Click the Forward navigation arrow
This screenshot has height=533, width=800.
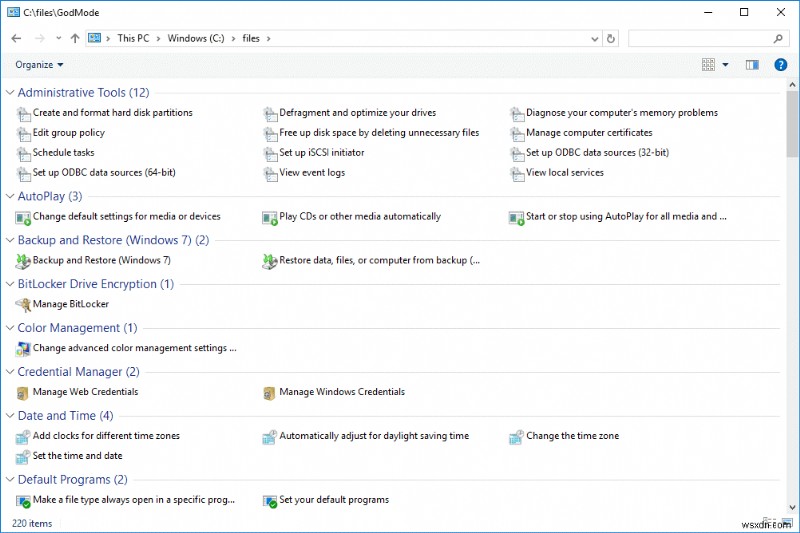(x=40, y=38)
